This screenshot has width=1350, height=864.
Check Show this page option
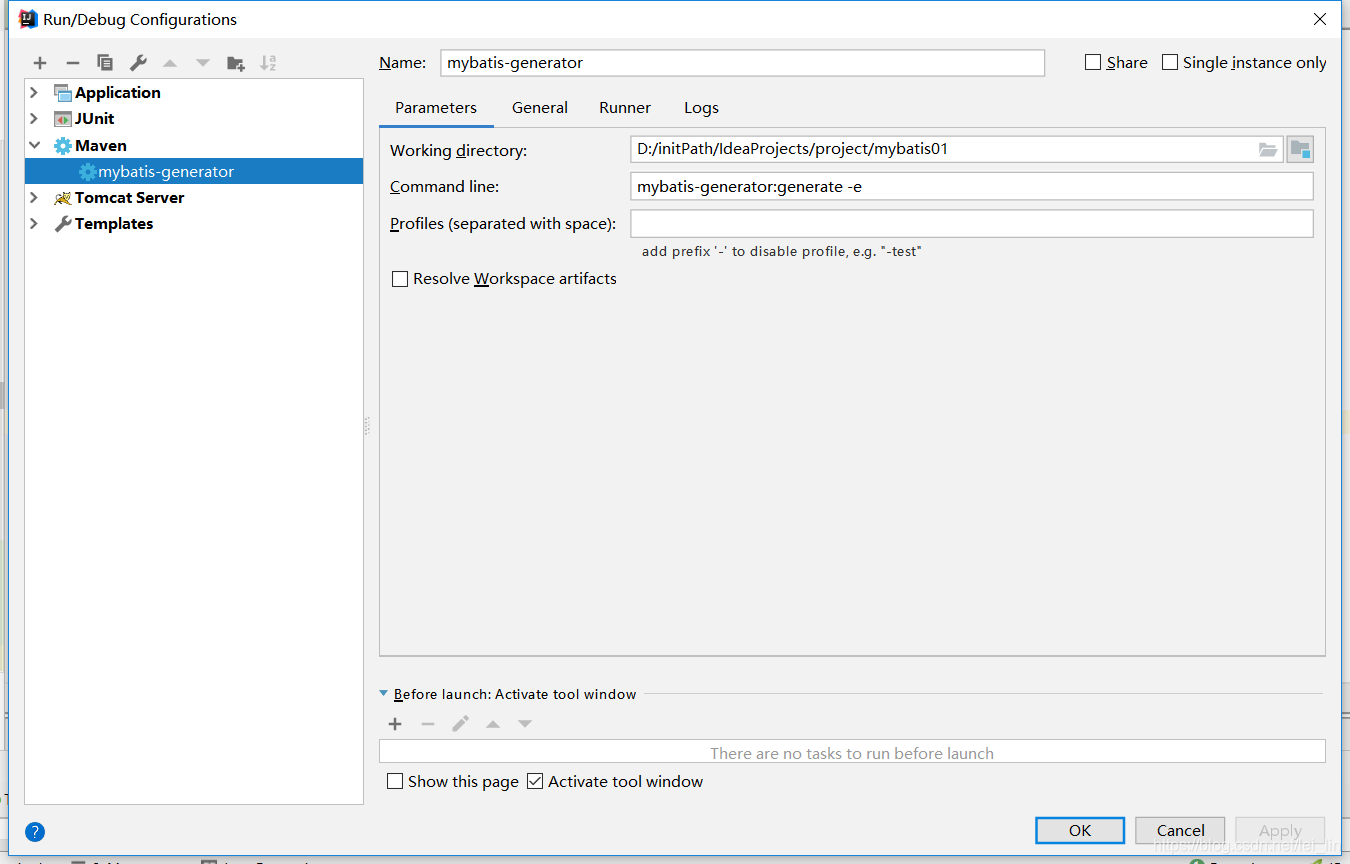click(395, 781)
